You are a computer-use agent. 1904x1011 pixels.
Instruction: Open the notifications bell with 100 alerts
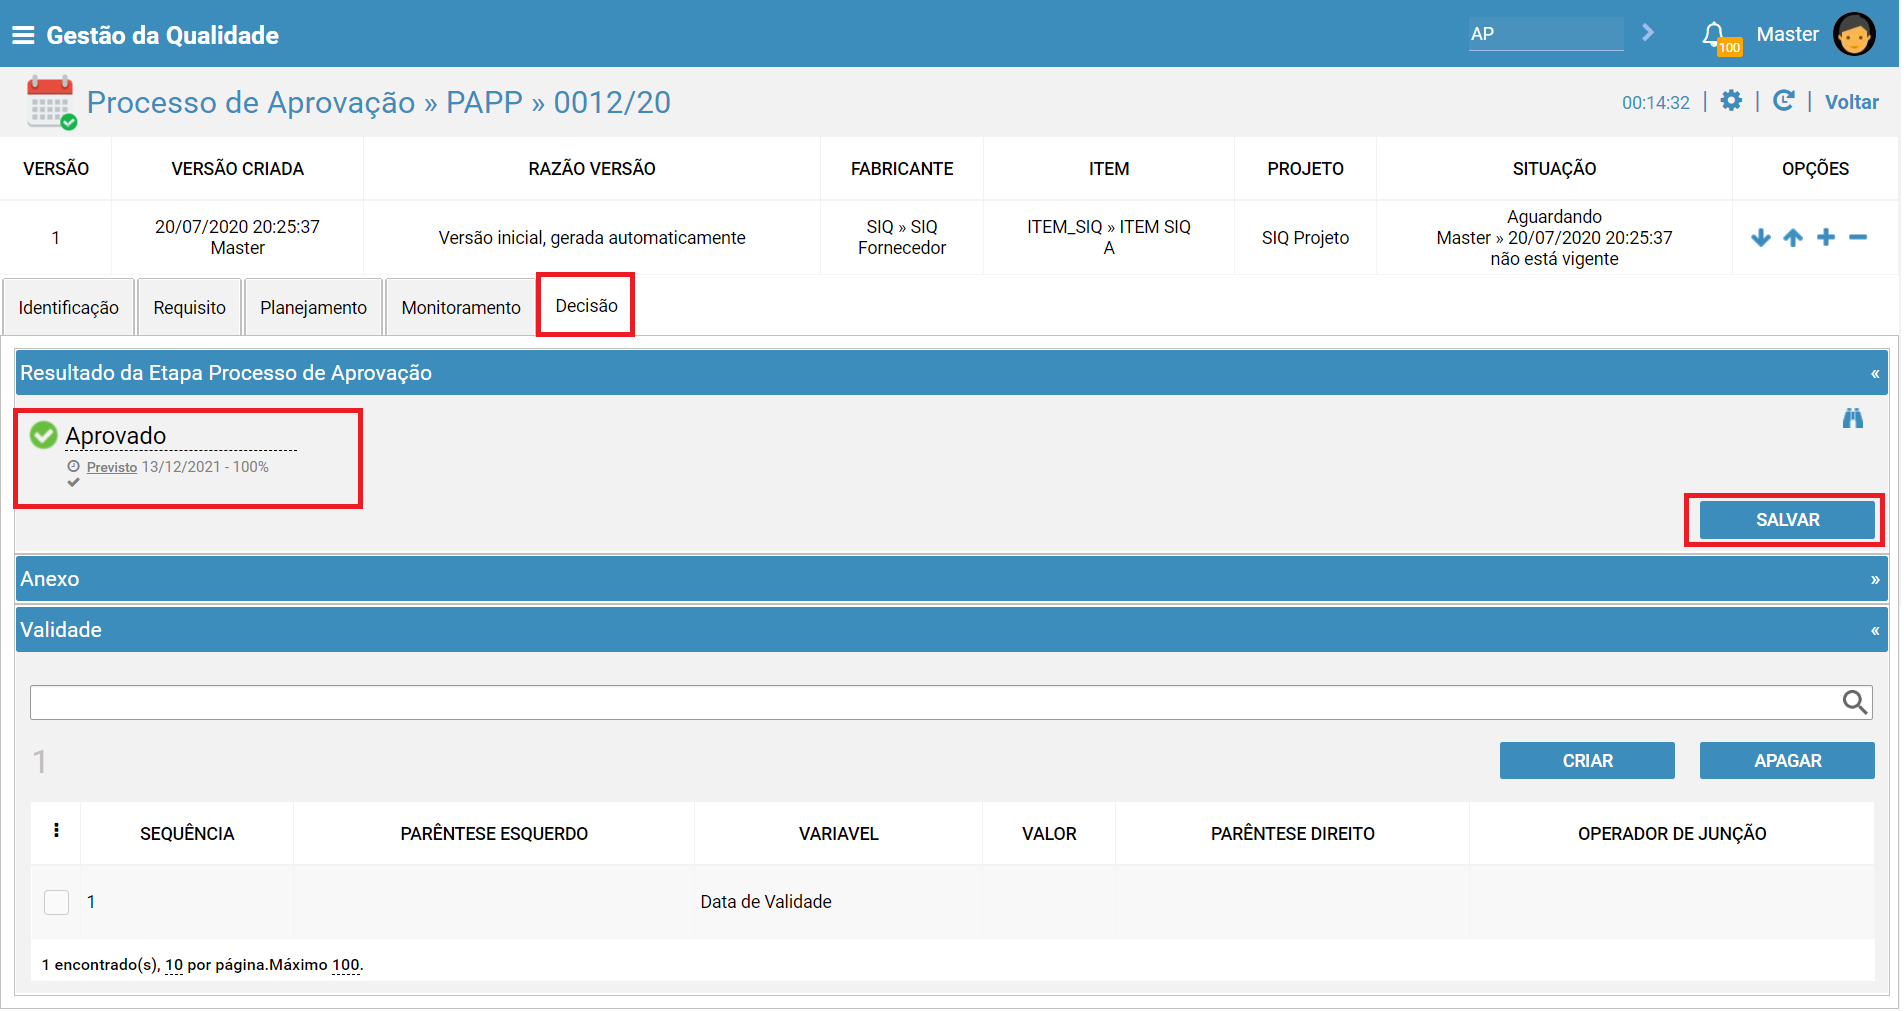coord(1714,31)
